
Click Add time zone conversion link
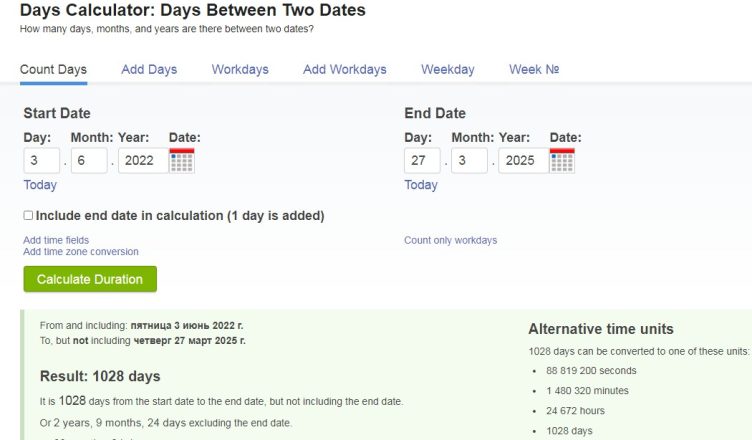point(81,251)
